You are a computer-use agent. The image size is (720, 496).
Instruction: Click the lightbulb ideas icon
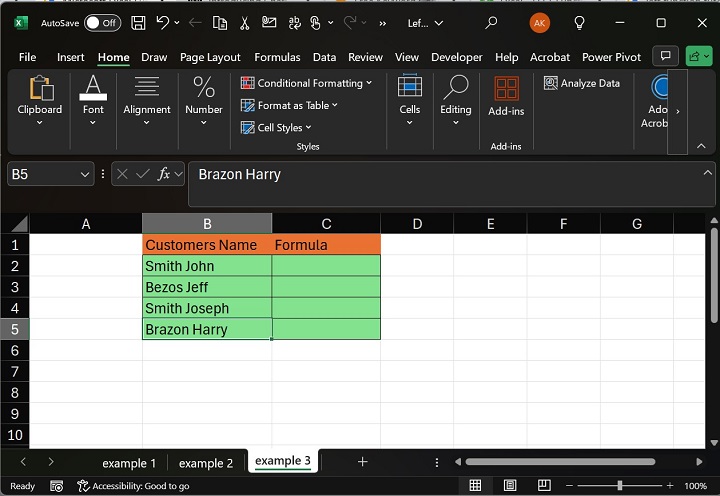[579, 22]
